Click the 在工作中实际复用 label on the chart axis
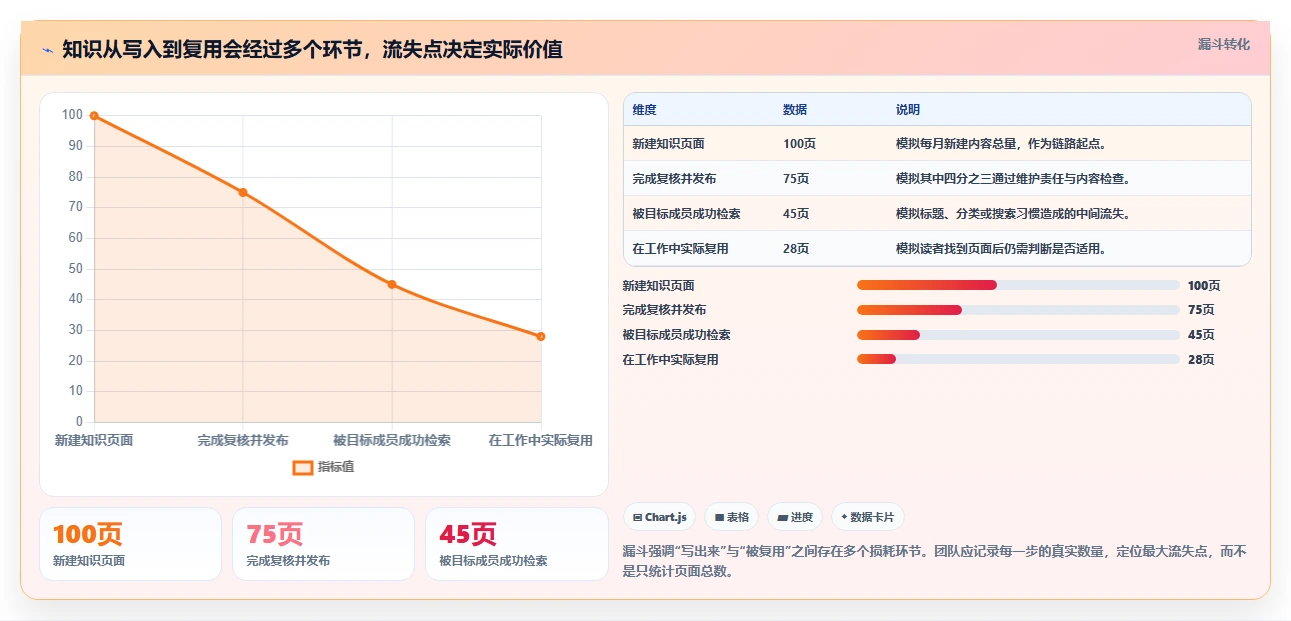The image size is (1291, 621). point(541,440)
